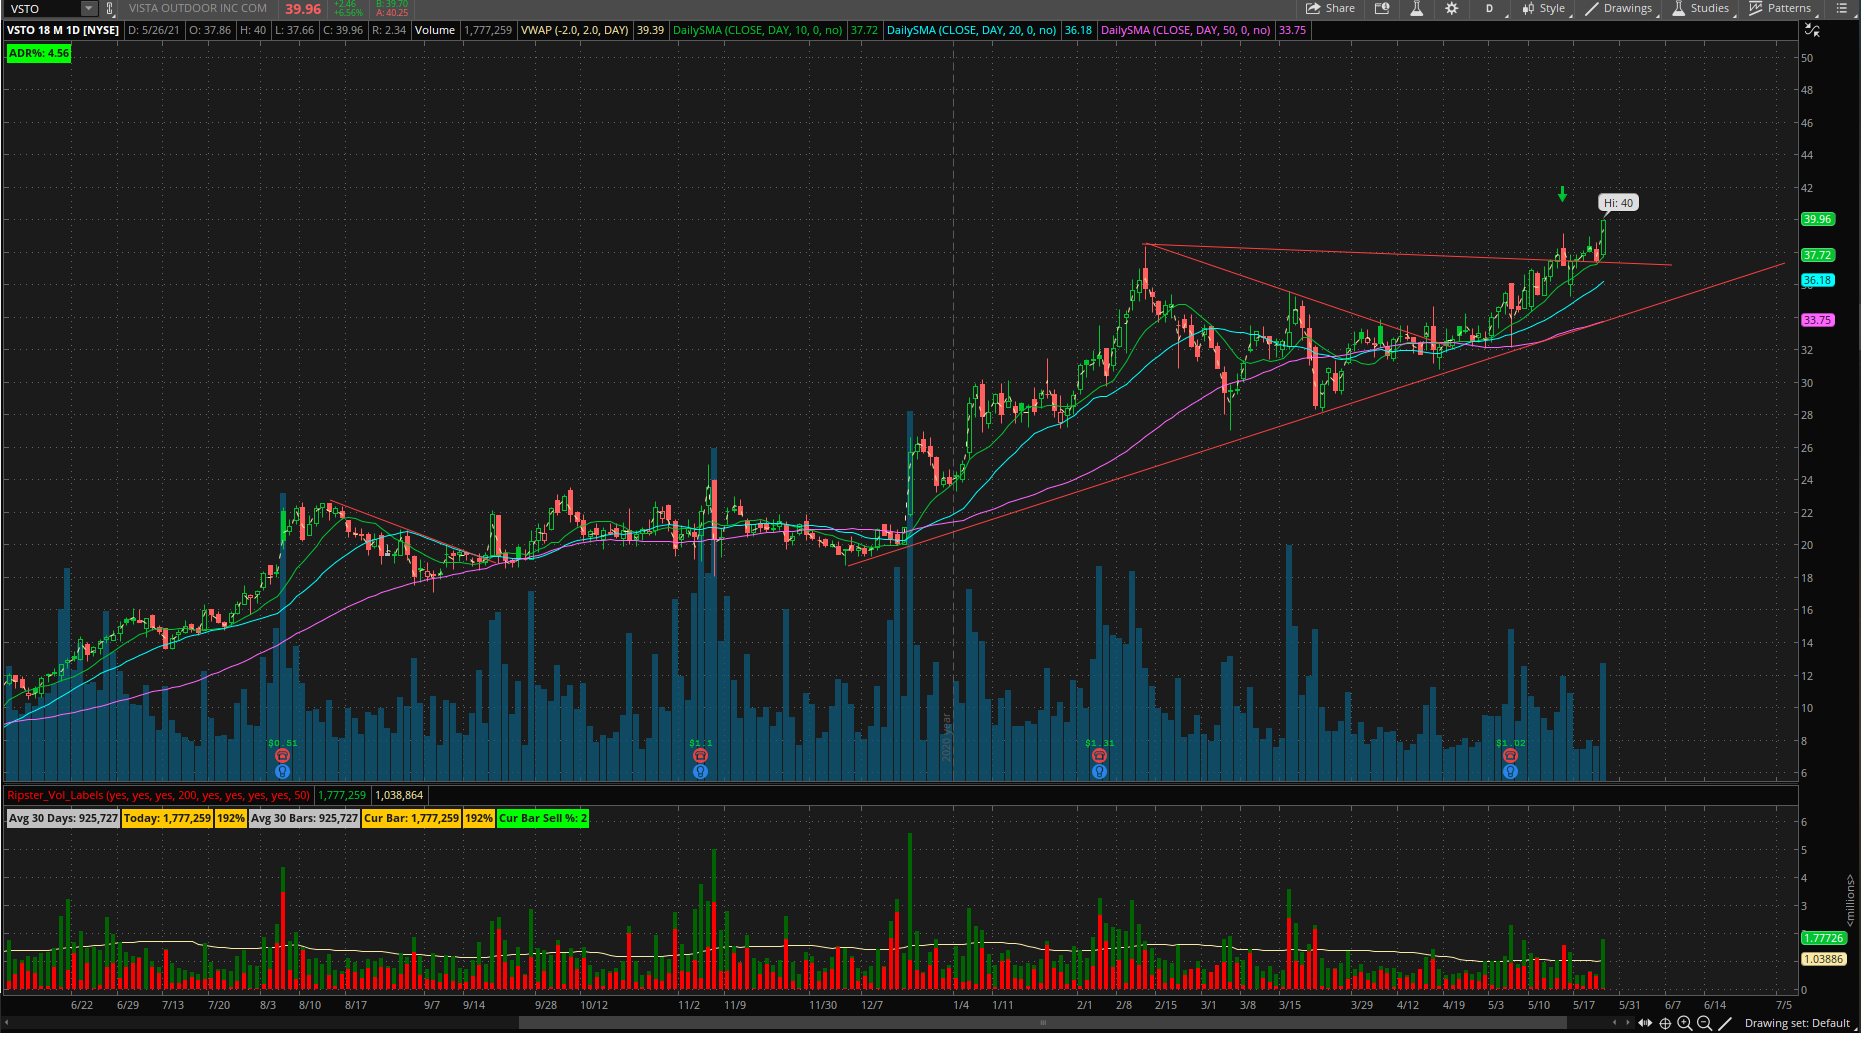The image size is (1866, 1050).
Task: Click the line drawing tool icon
Action: point(1725,1023)
